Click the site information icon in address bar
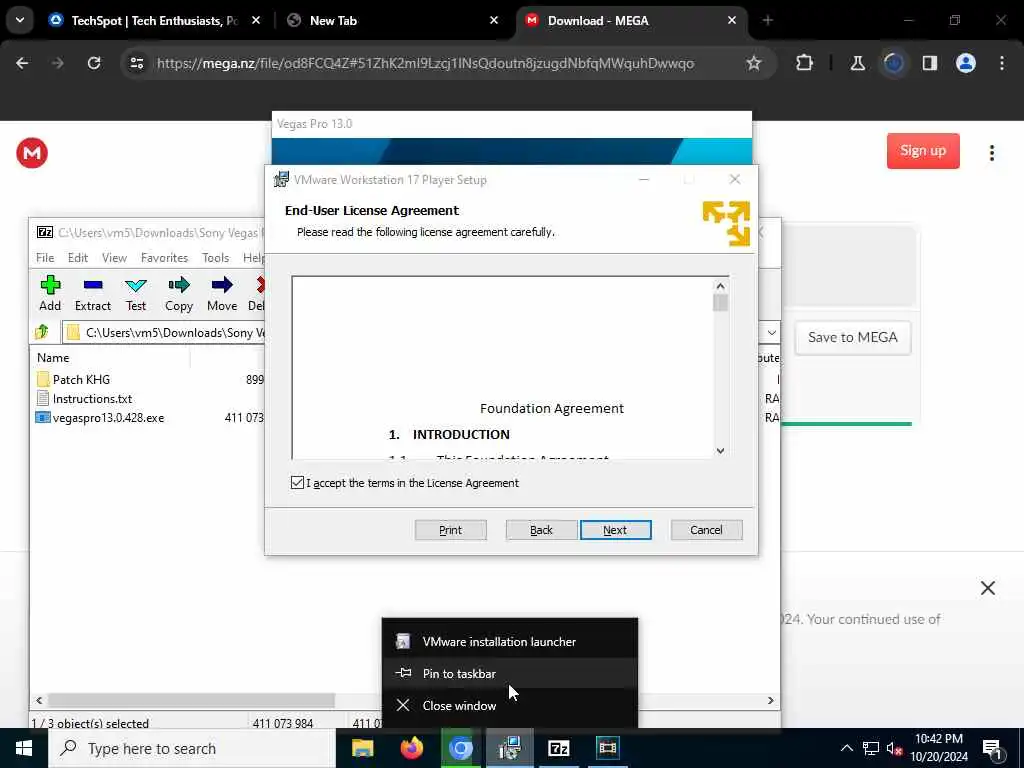This screenshot has height=768, width=1024. [x=137, y=63]
